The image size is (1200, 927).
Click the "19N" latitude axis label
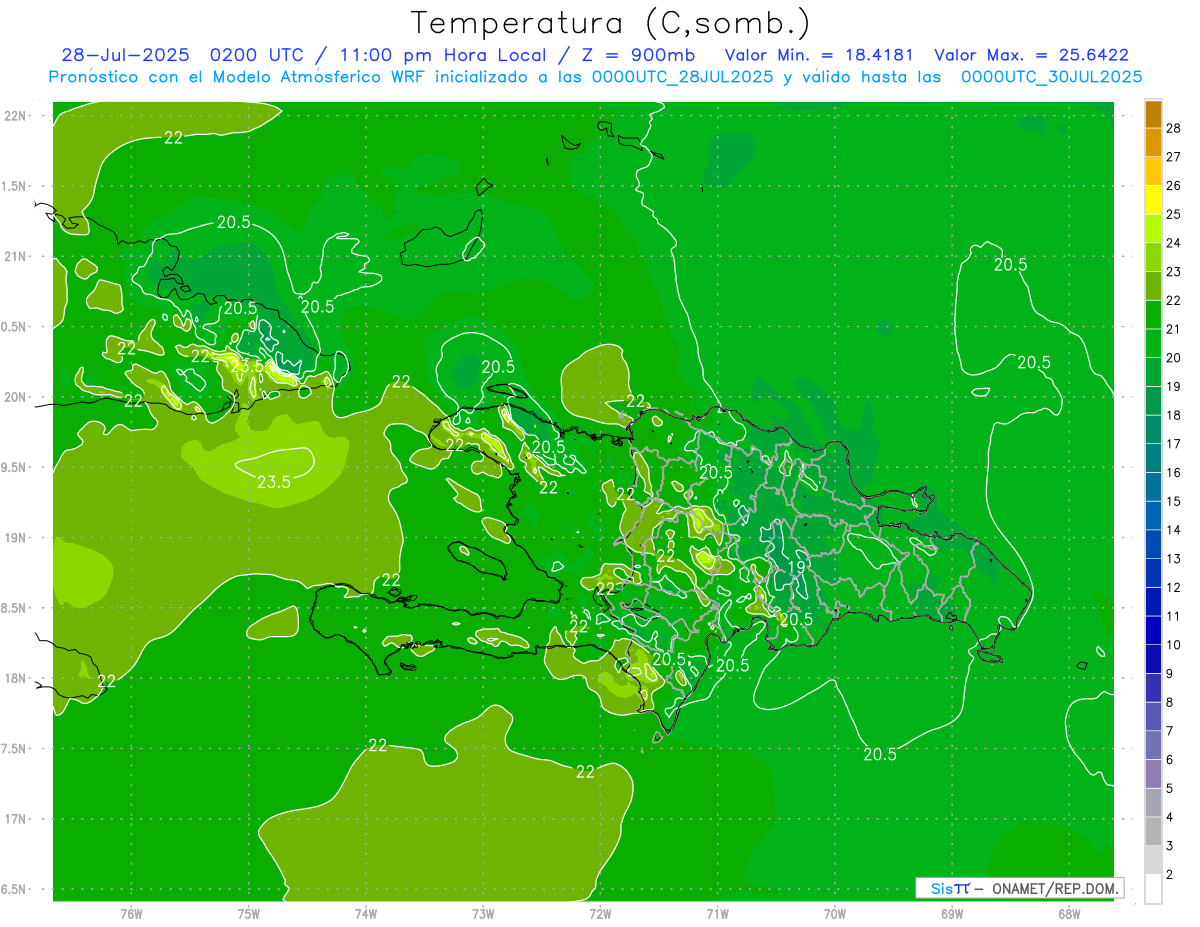[16, 537]
